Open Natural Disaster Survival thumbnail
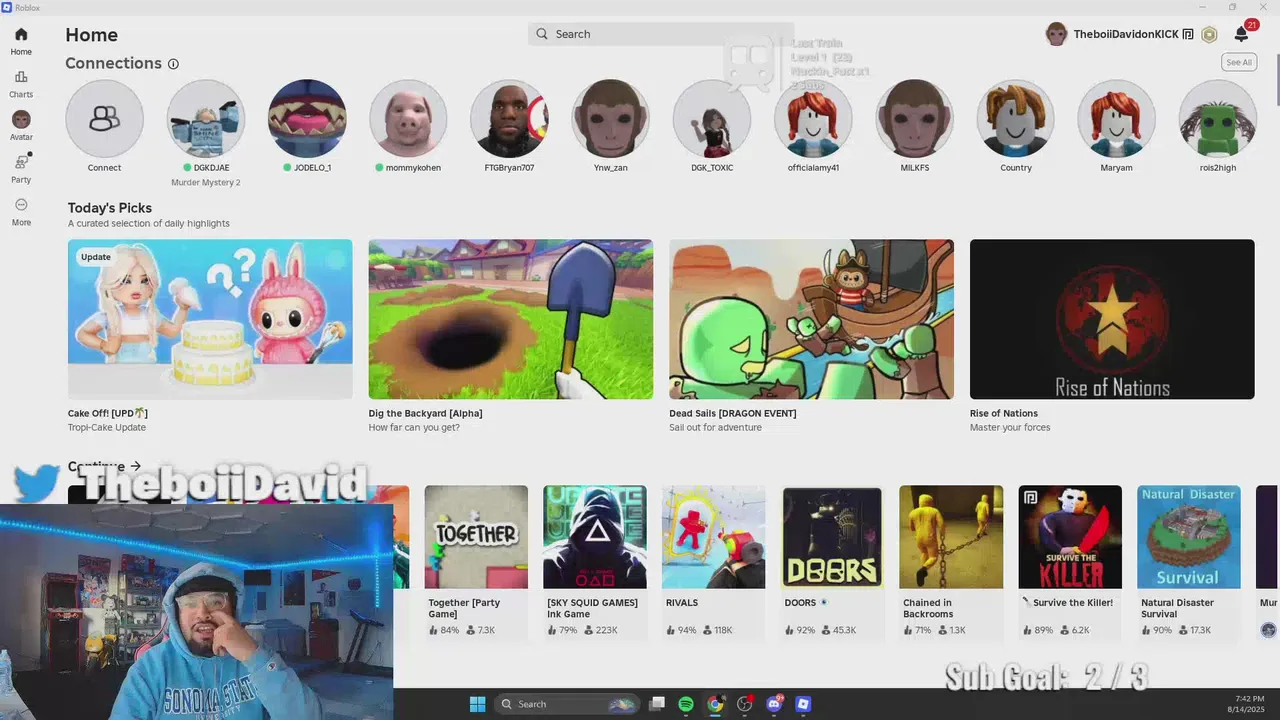 [x=1189, y=537]
